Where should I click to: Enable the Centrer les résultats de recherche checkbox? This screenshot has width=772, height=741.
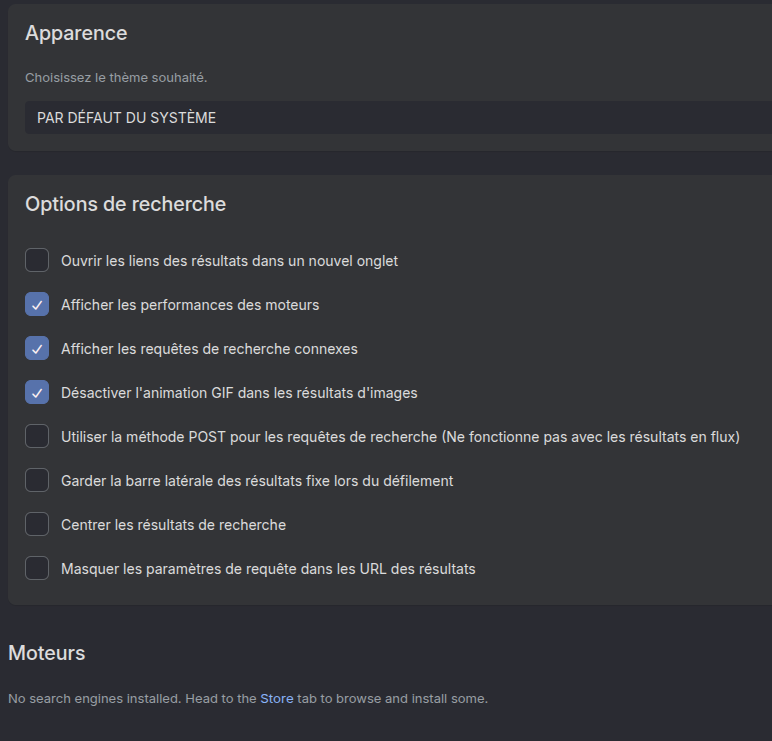pos(37,524)
